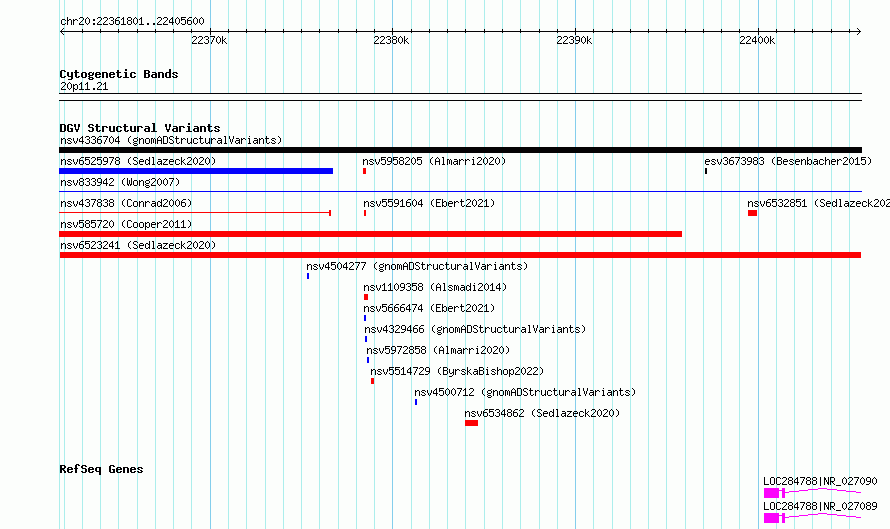Click the nsv4500712 gnomADStructuralVariants label

(525, 392)
